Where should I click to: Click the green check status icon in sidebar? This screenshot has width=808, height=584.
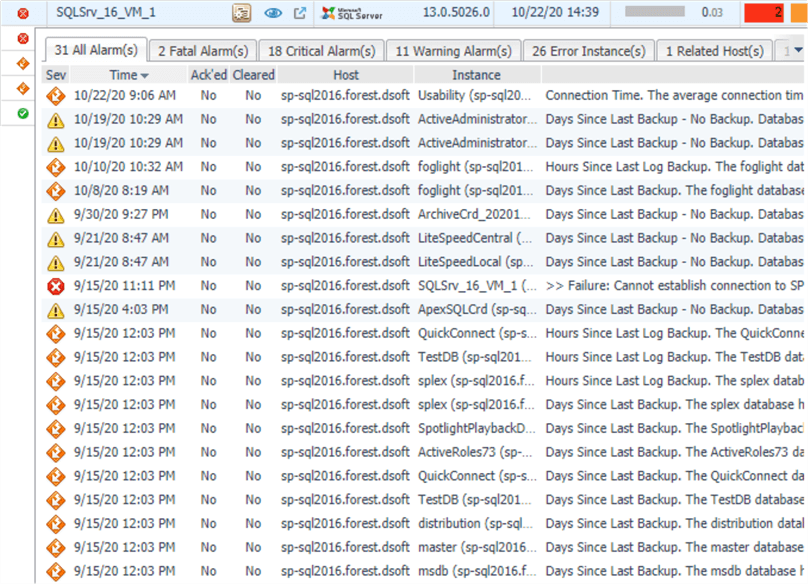pos(23,113)
